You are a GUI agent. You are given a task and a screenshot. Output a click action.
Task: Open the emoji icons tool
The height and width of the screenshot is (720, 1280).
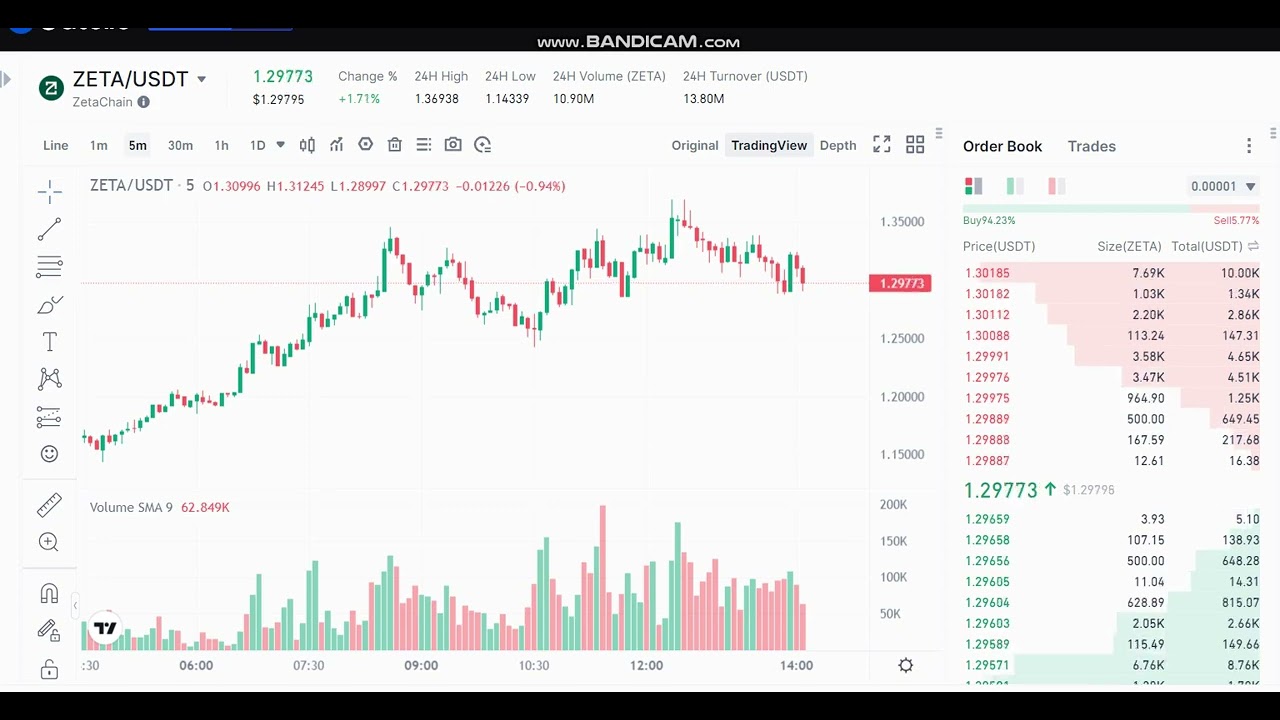[49, 454]
